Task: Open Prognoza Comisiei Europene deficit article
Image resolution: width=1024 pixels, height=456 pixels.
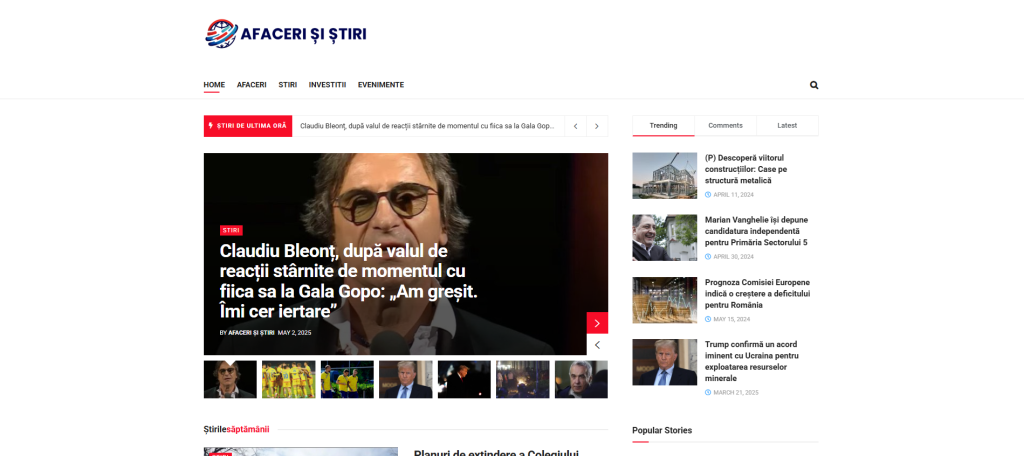Action: [x=758, y=294]
